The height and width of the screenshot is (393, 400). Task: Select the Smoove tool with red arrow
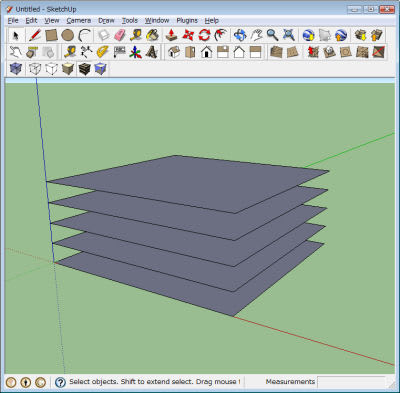click(x=313, y=52)
